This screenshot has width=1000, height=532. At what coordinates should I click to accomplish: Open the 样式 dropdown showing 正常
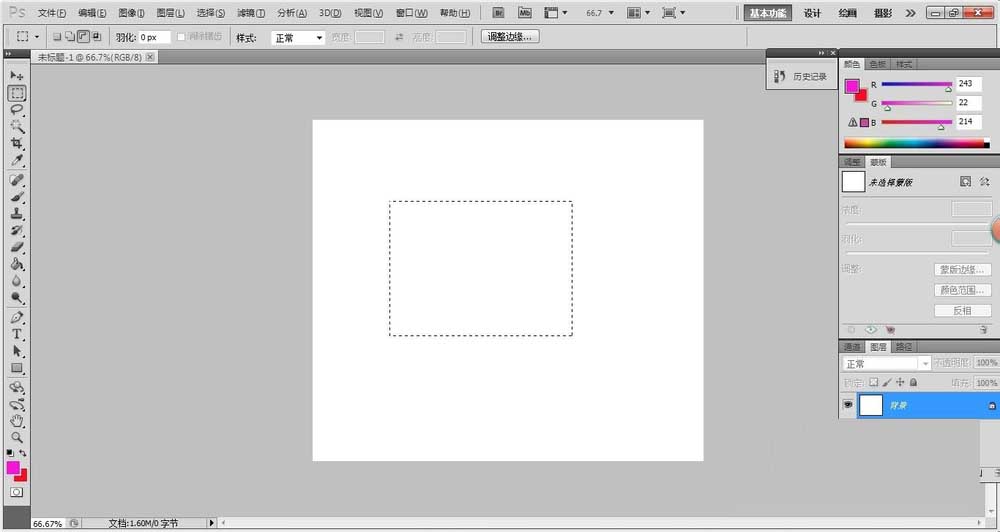[x=298, y=38]
